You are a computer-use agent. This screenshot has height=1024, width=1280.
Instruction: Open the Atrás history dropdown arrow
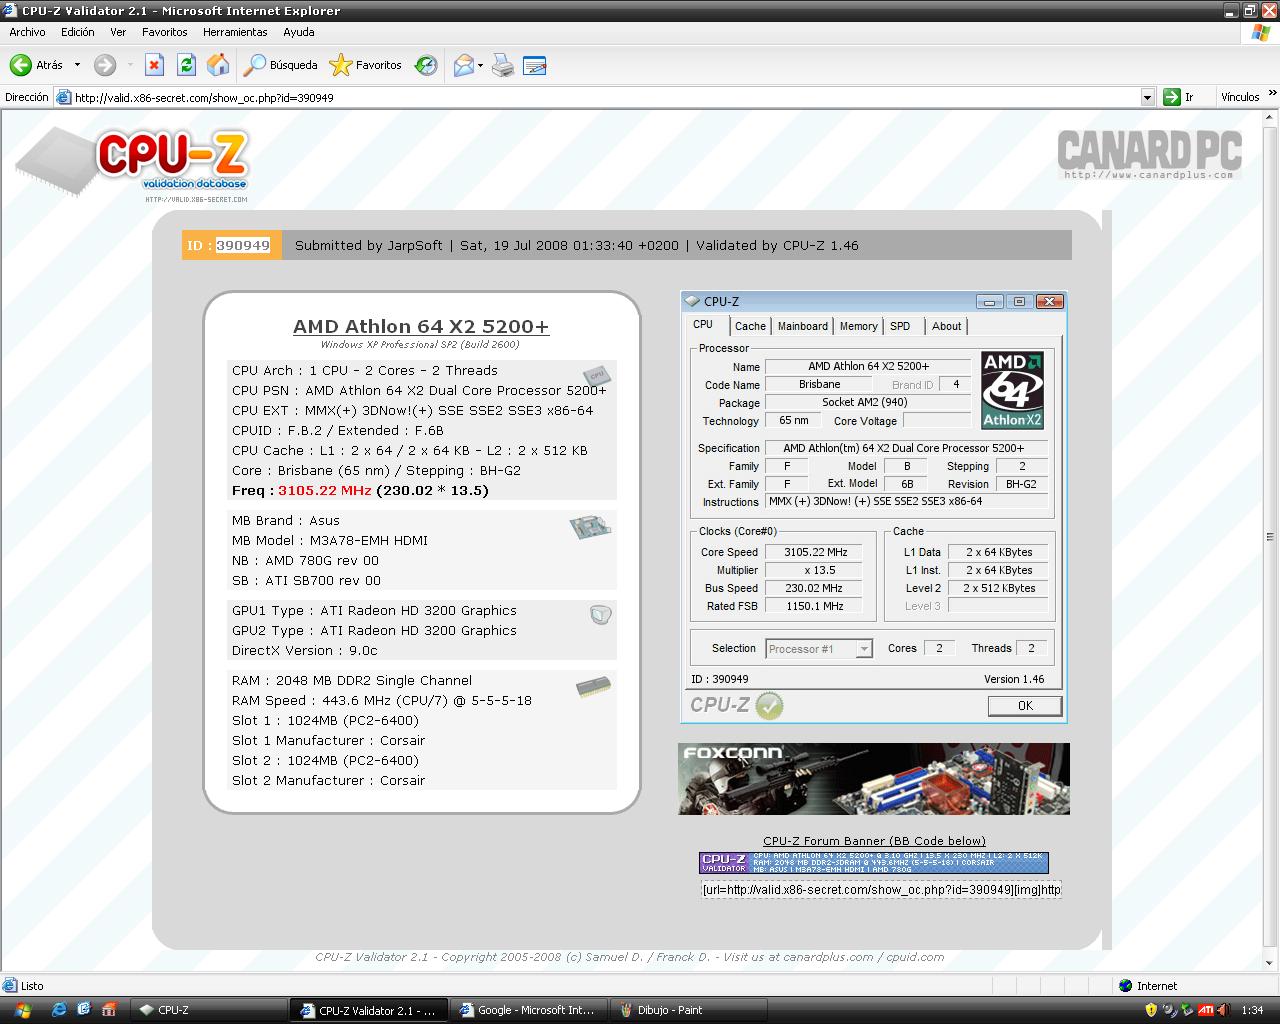[x=77, y=65]
